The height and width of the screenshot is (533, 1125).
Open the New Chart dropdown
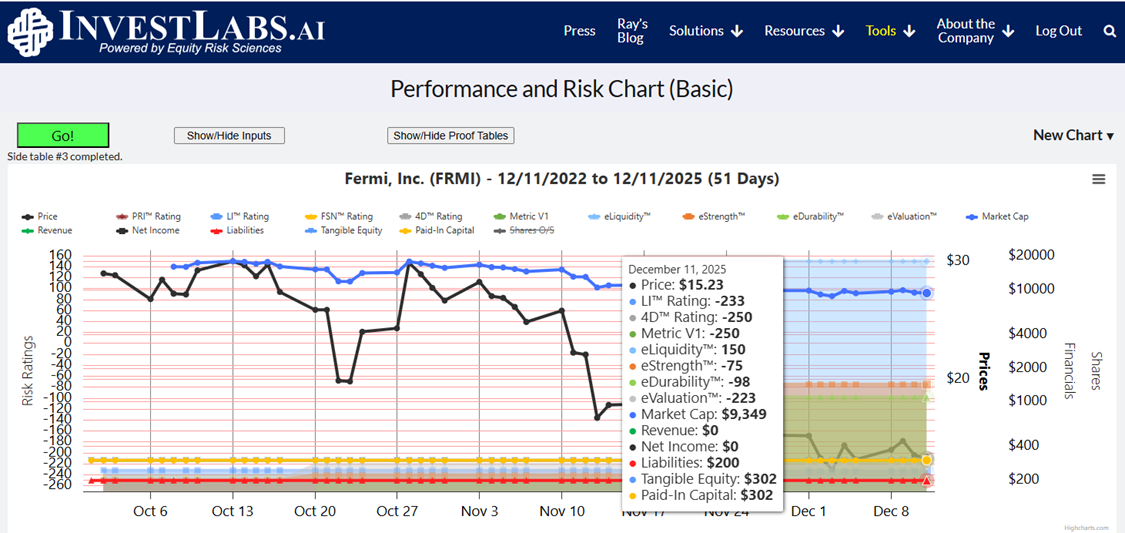tap(1072, 135)
